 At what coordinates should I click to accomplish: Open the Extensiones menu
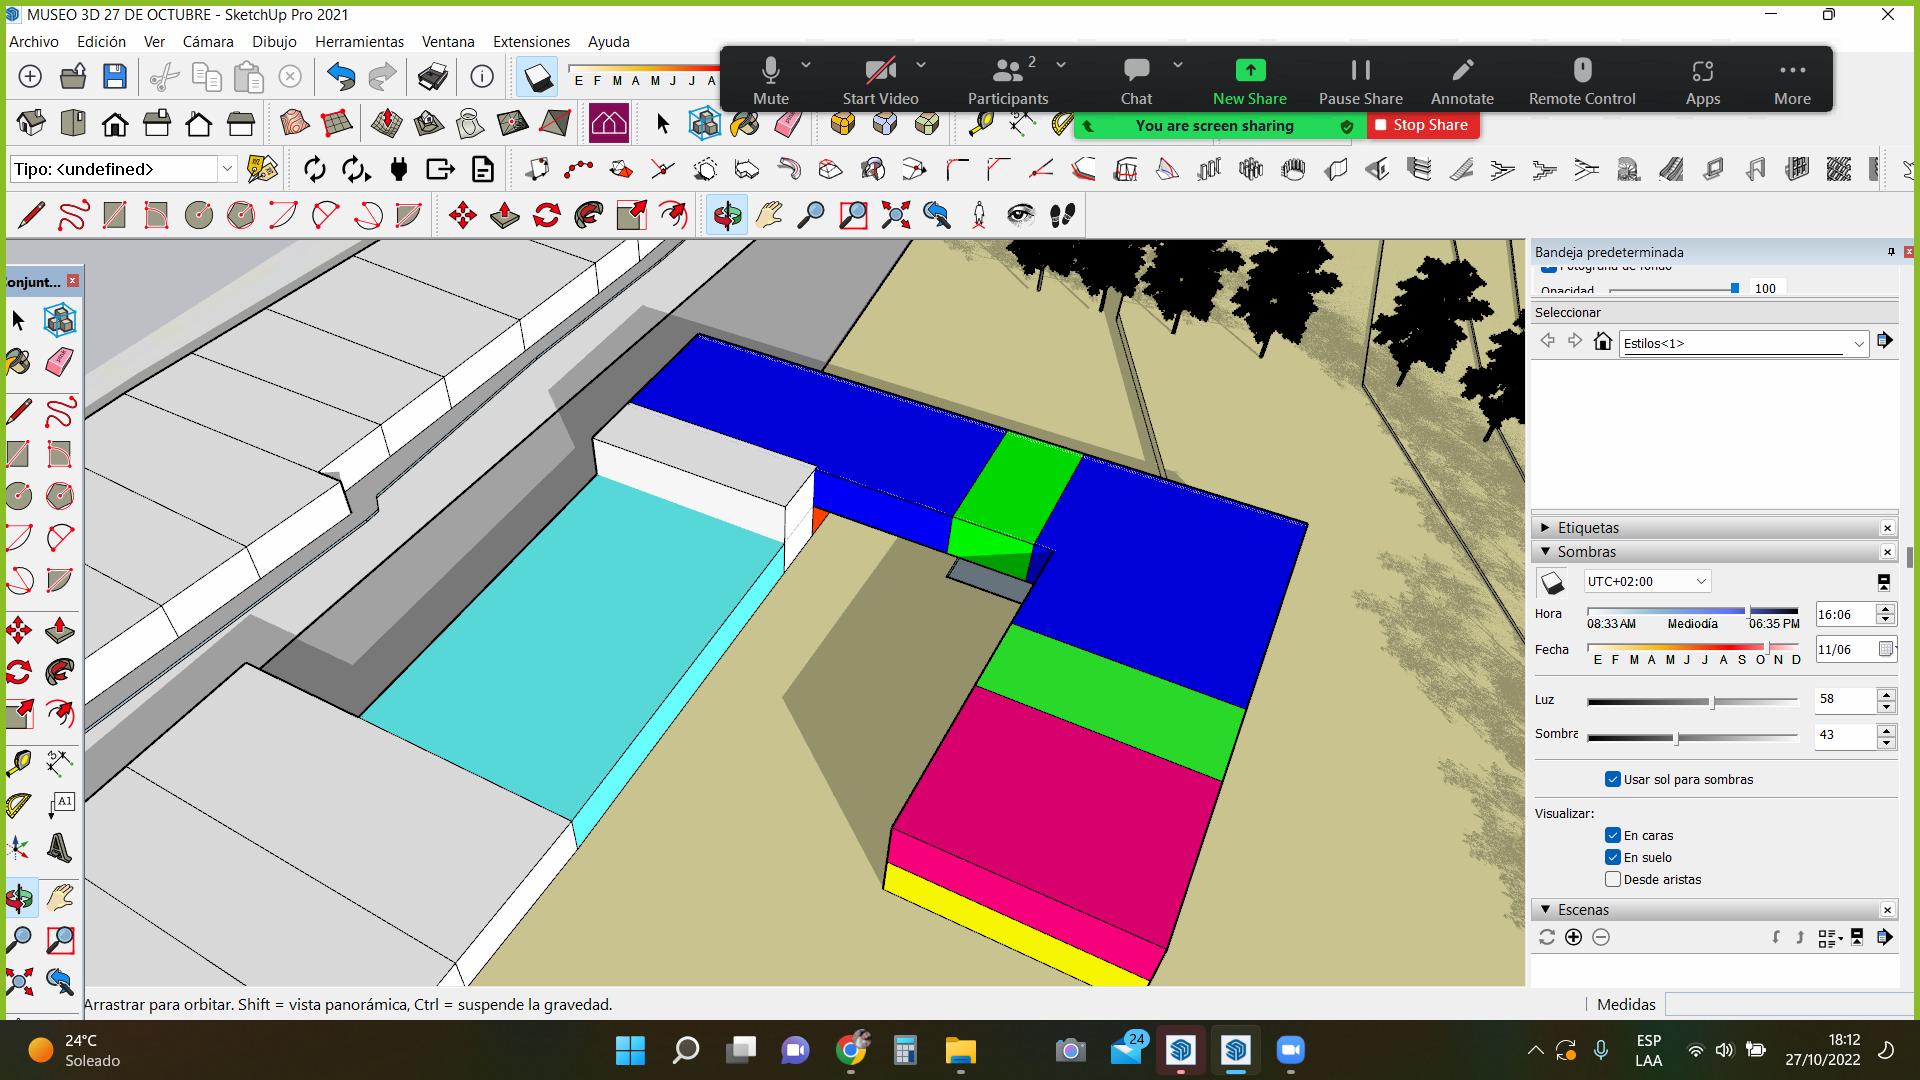tap(531, 42)
